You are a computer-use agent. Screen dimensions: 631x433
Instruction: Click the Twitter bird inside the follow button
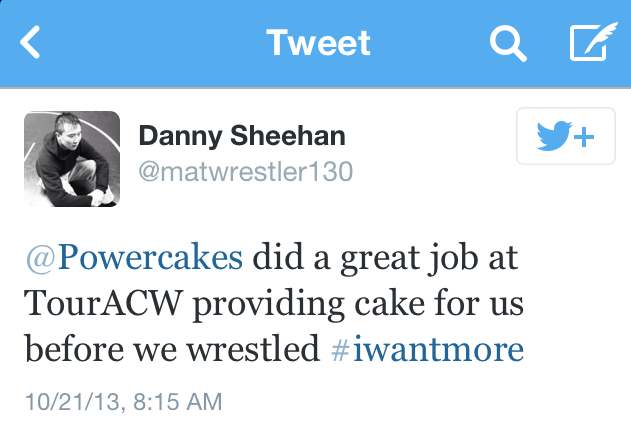pyautogui.click(x=551, y=137)
